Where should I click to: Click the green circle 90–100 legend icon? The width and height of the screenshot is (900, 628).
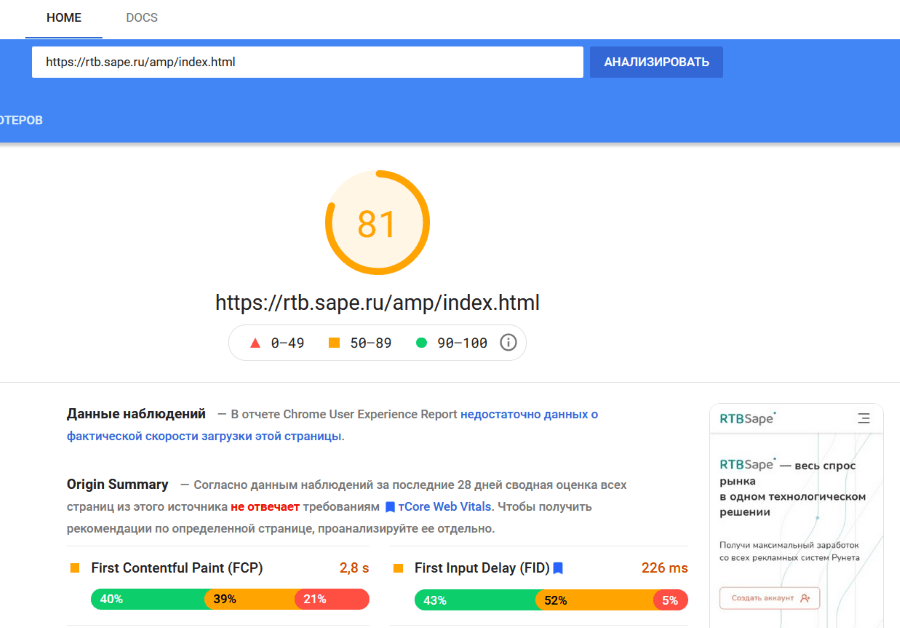pyautogui.click(x=421, y=343)
